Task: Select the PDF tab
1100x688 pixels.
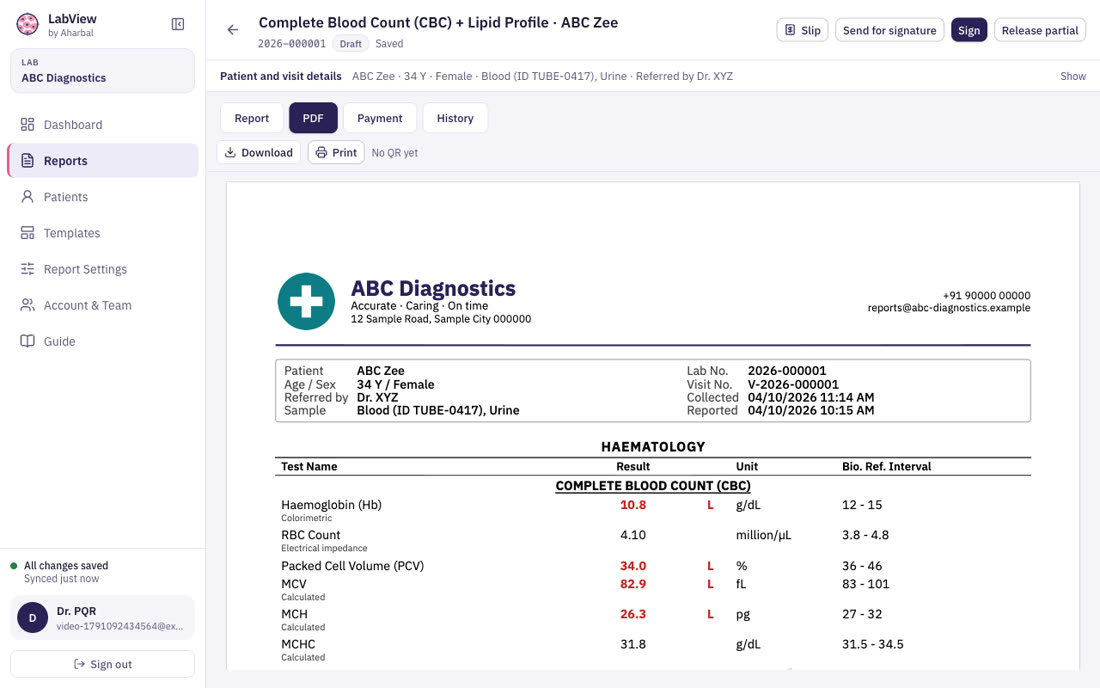Action: [313, 118]
